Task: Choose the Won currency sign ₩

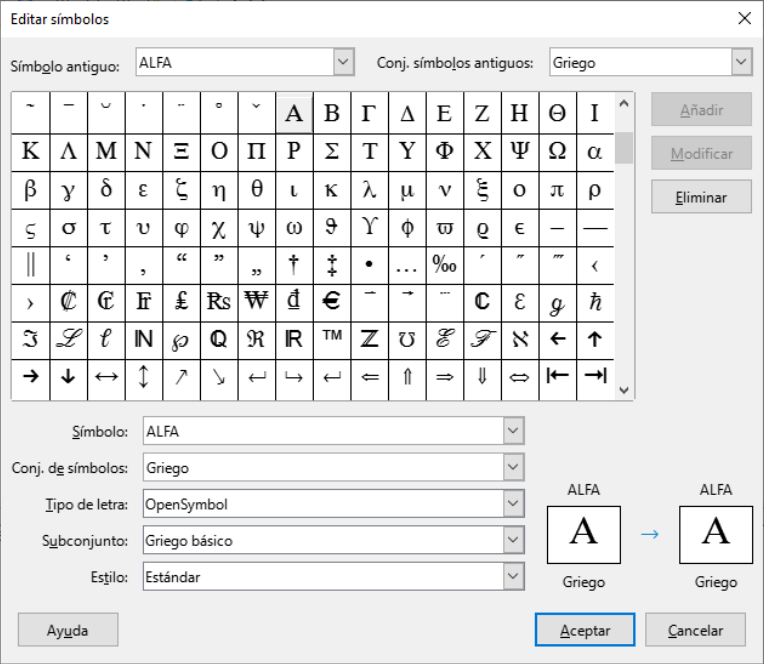Action: pos(256,302)
